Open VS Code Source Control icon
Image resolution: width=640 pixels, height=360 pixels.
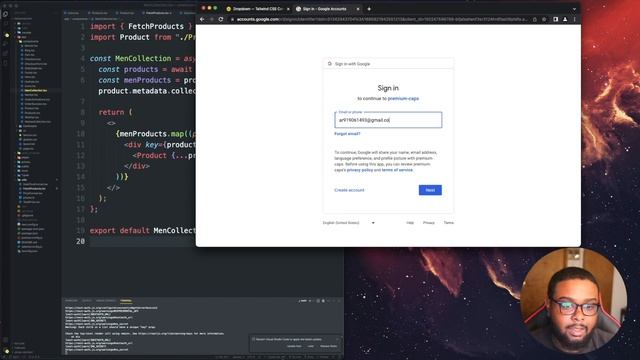5,34
